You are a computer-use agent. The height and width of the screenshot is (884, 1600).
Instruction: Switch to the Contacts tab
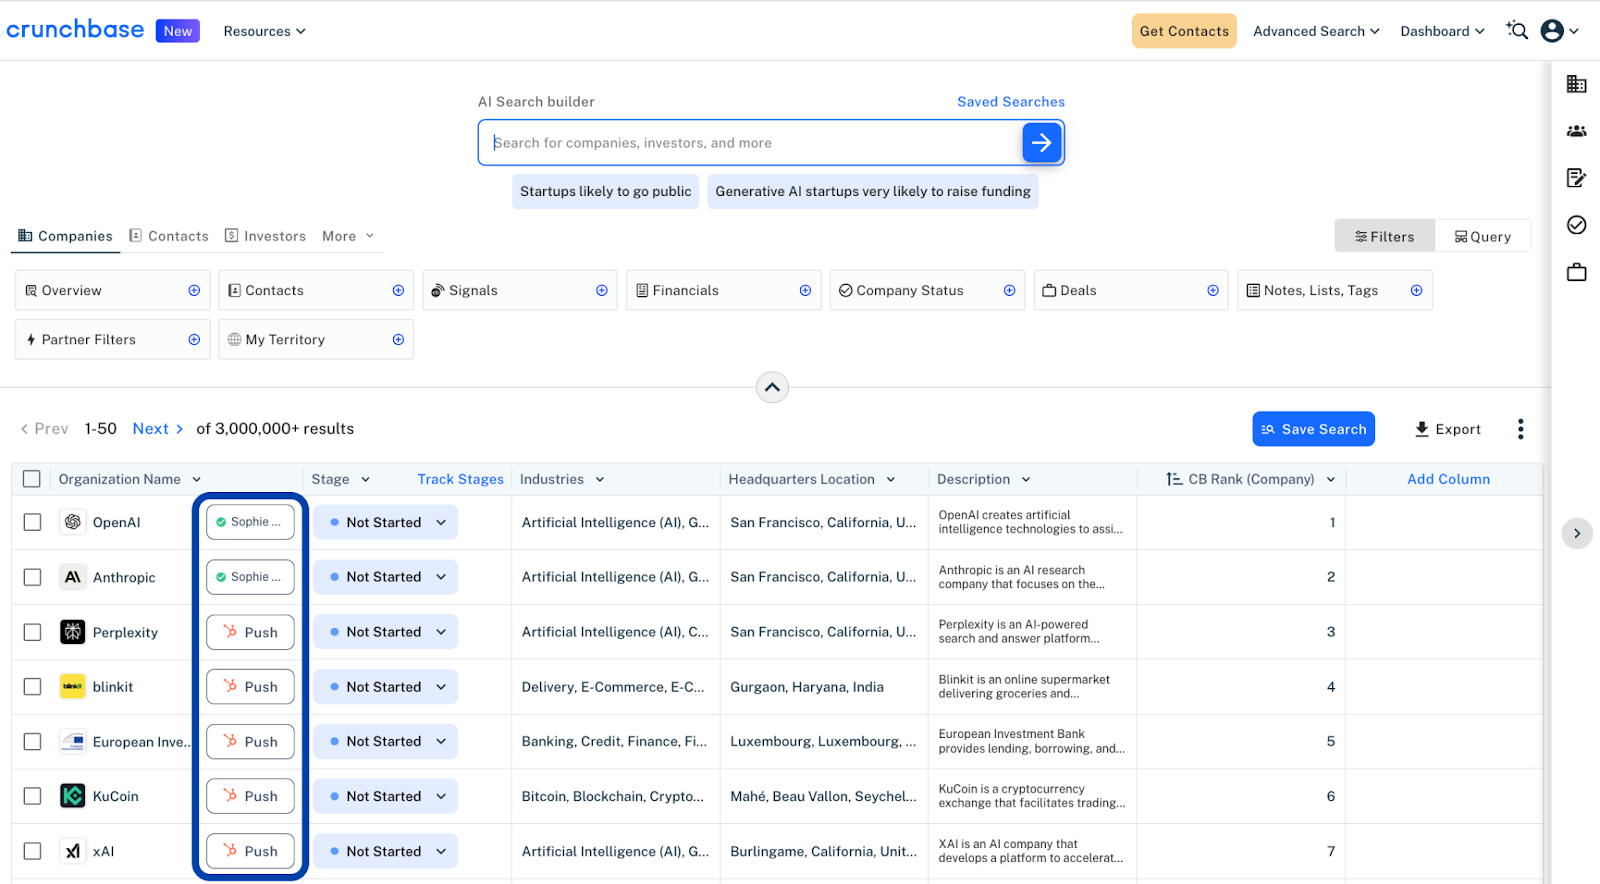(169, 236)
